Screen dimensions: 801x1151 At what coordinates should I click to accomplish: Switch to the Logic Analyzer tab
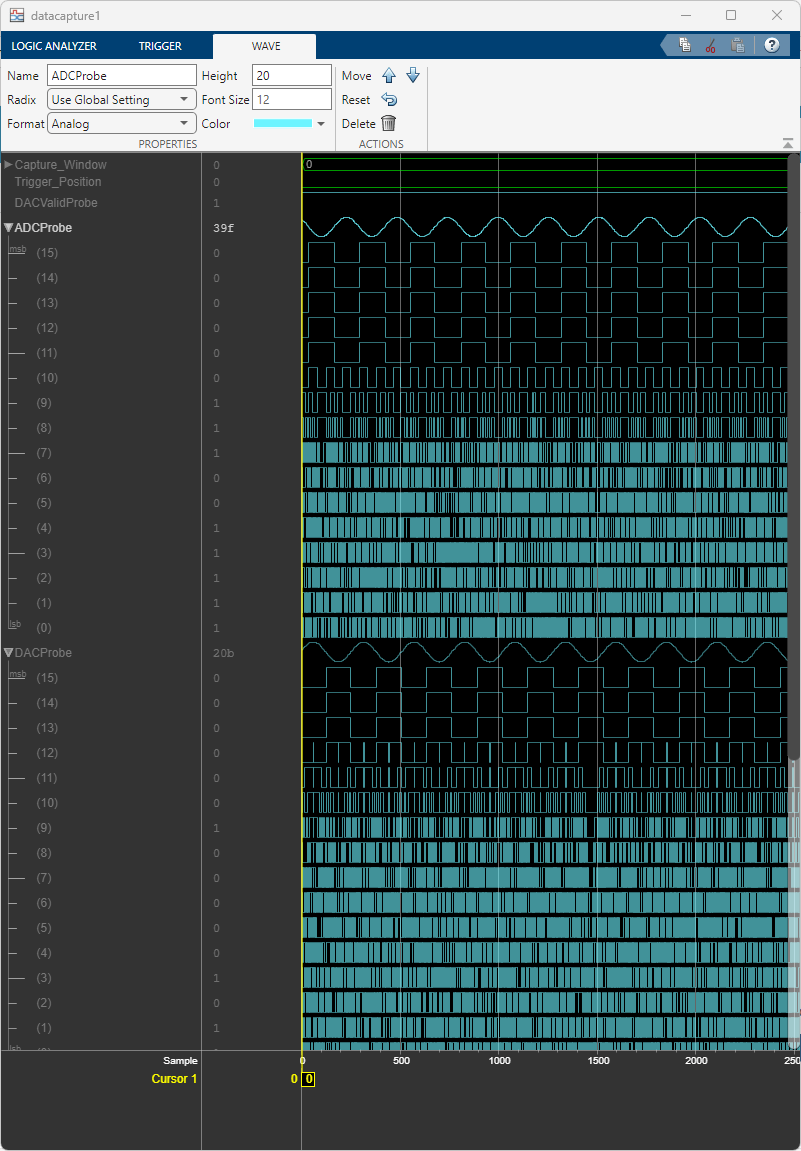(x=54, y=46)
